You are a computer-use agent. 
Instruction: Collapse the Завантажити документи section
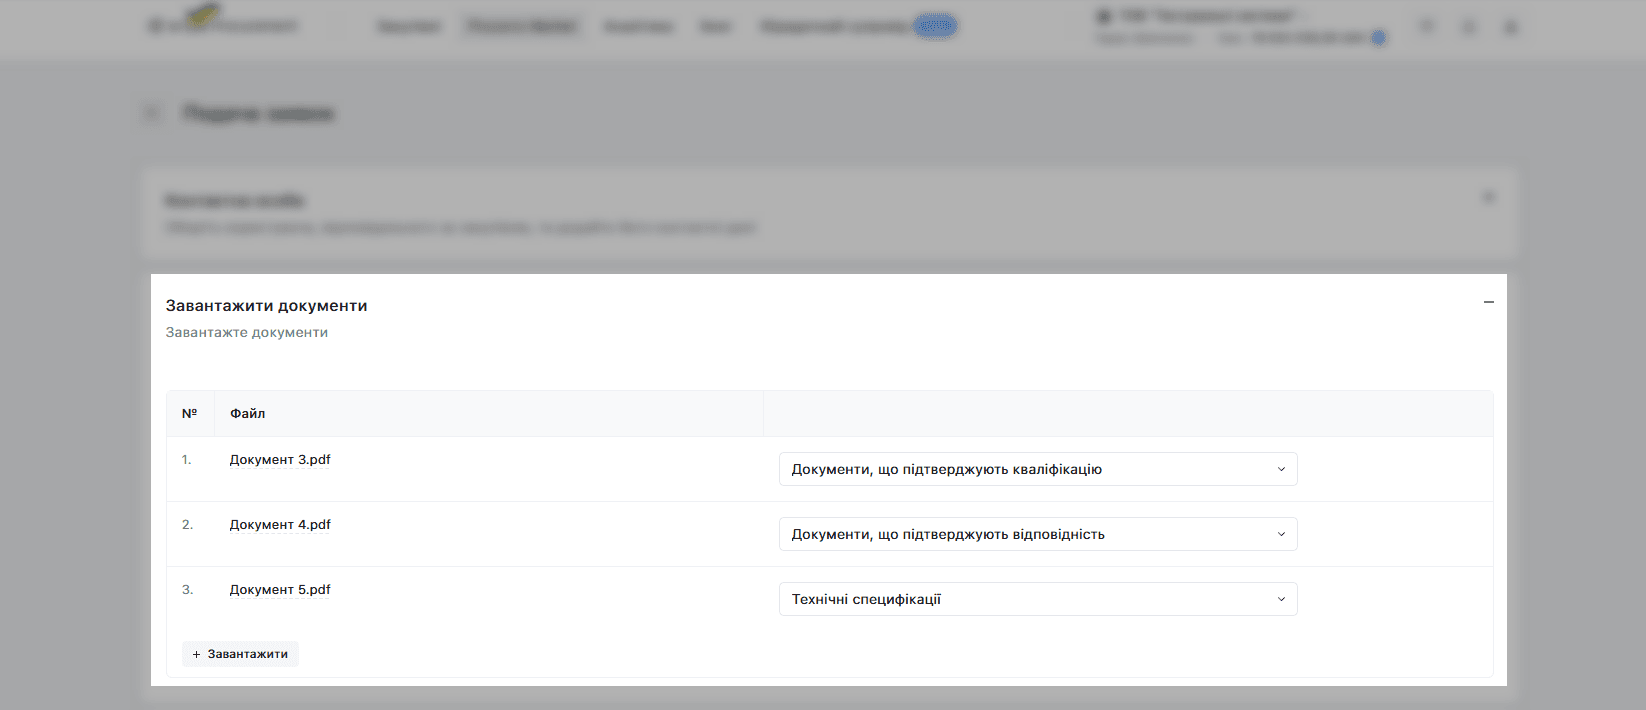[x=1488, y=302]
